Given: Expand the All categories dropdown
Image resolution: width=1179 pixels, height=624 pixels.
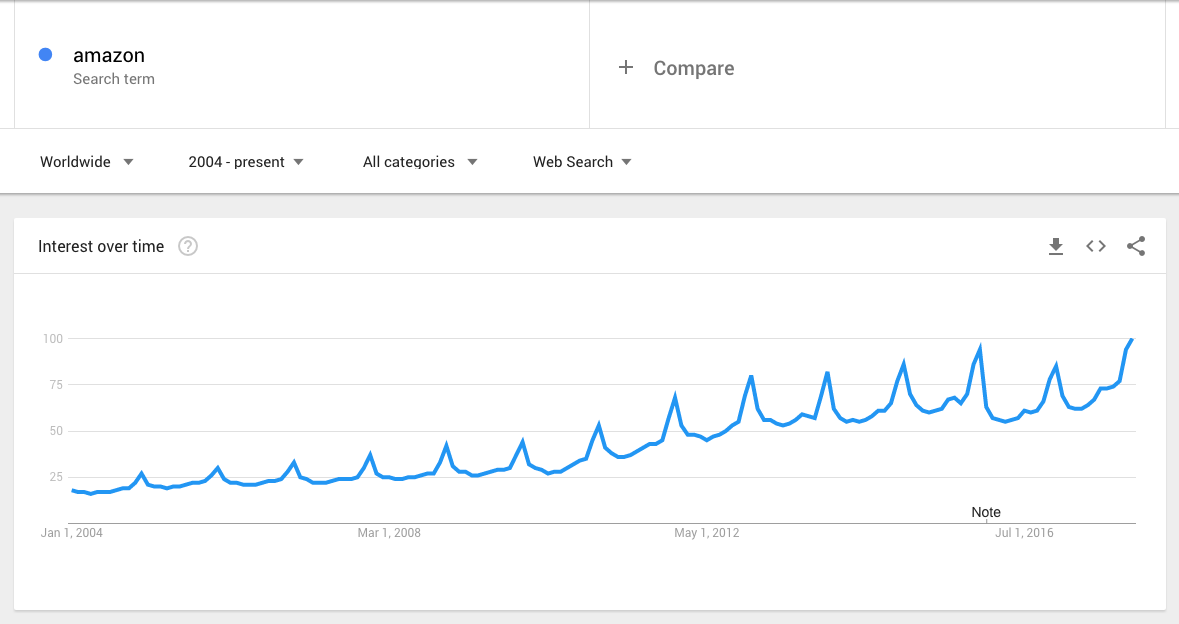Looking at the screenshot, I should point(420,162).
